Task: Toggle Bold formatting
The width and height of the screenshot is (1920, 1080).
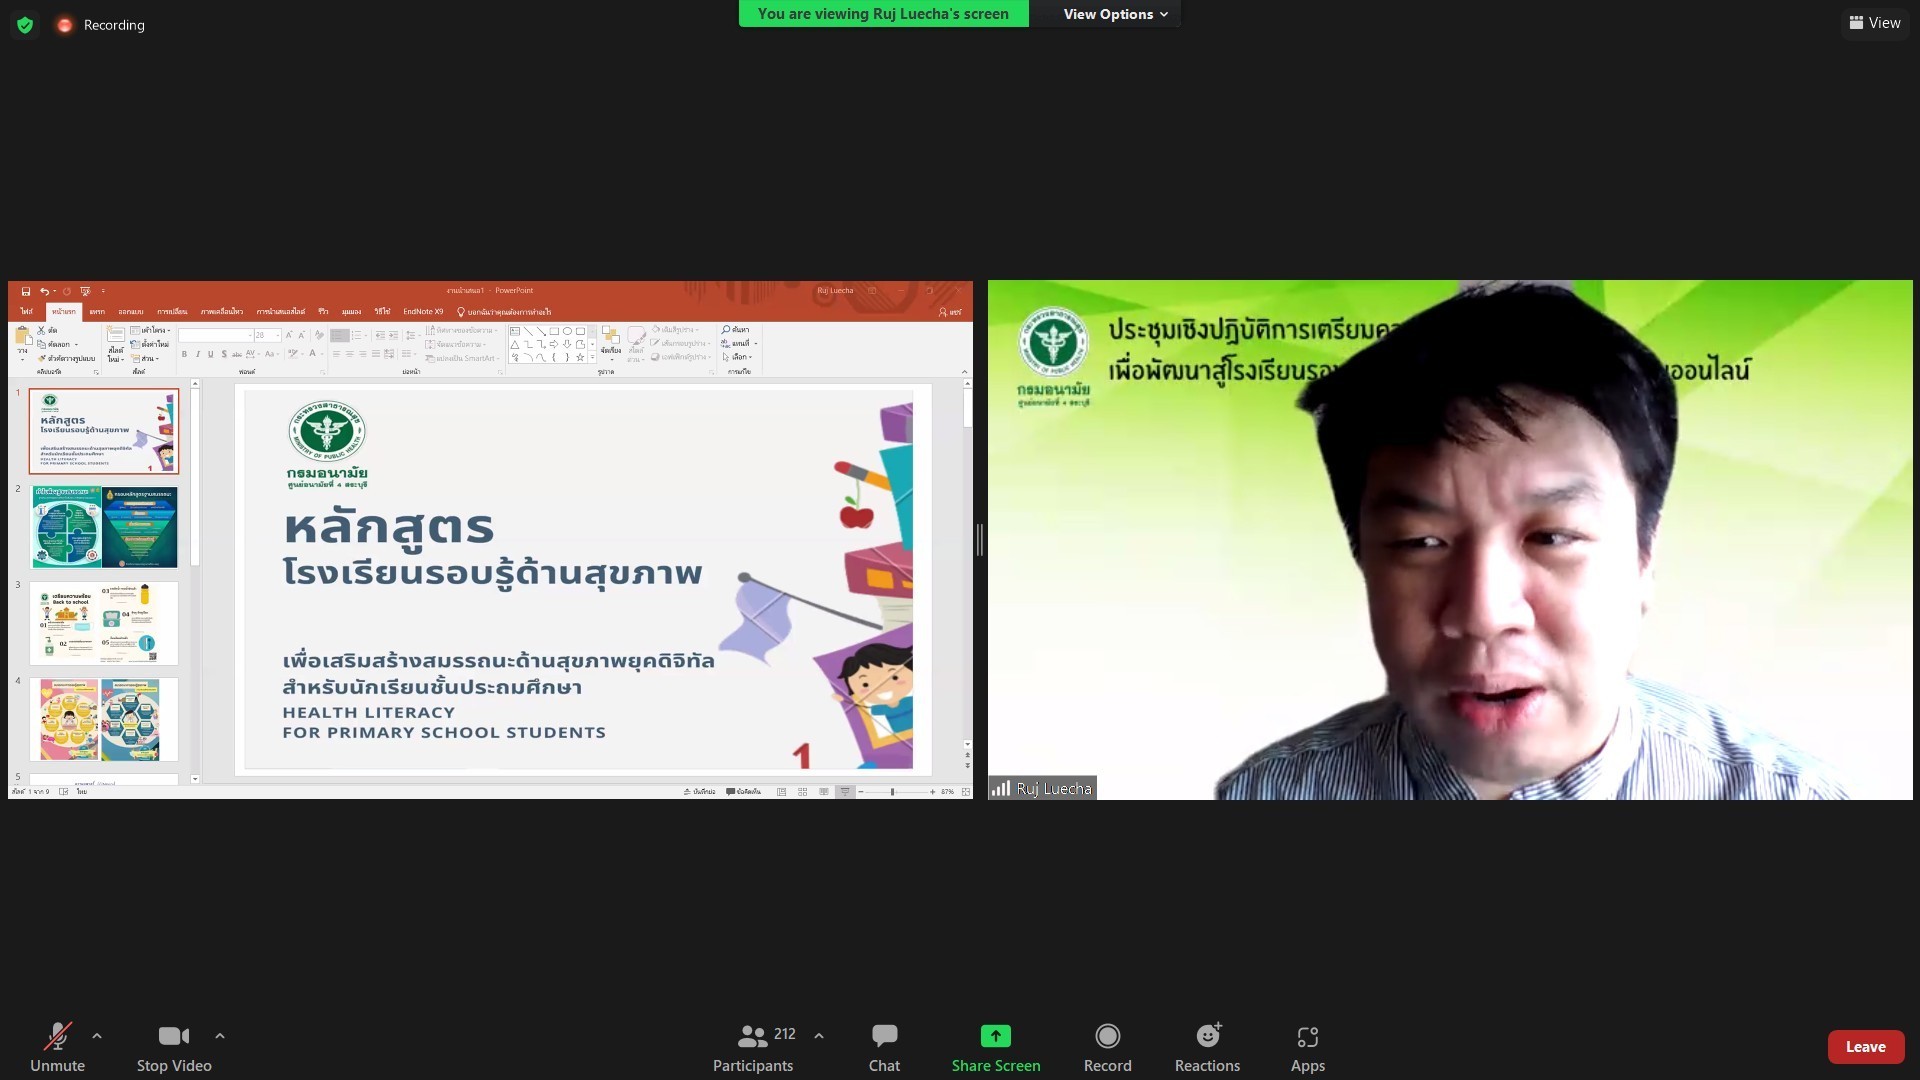Action: click(x=184, y=354)
